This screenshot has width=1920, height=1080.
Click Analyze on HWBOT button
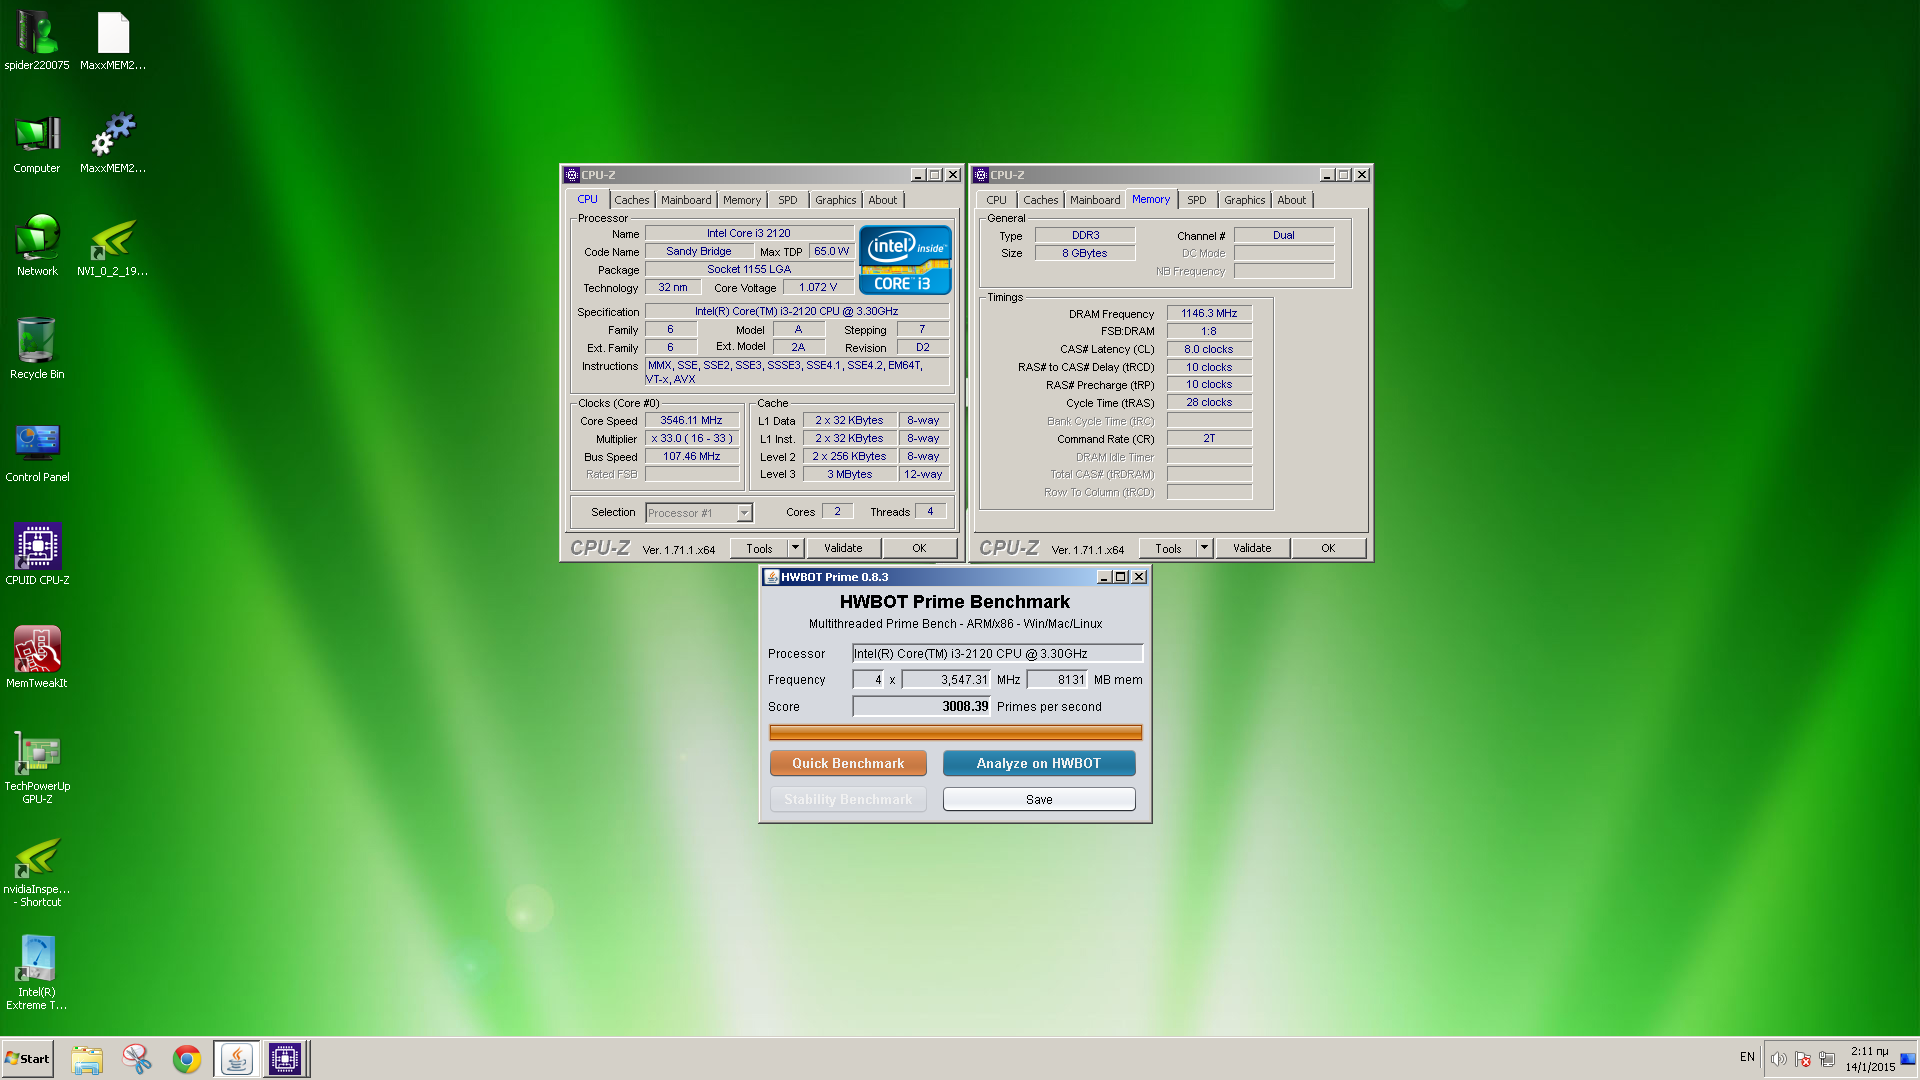coord(1039,763)
